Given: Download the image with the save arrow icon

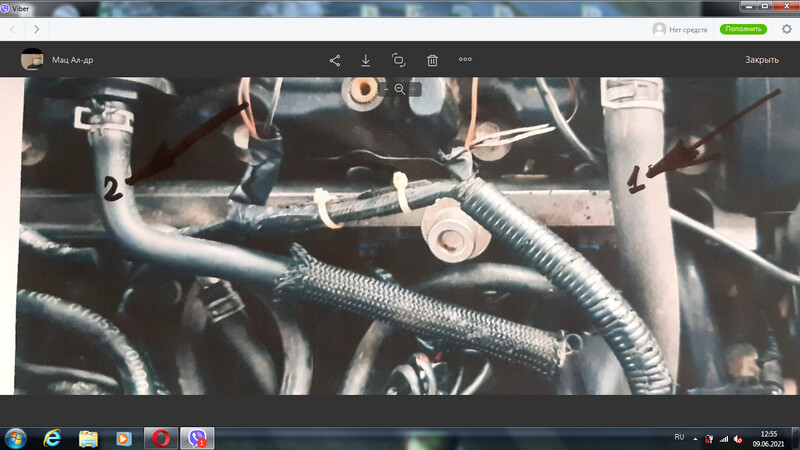Looking at the screenshot, I should (x=366, y=60).
